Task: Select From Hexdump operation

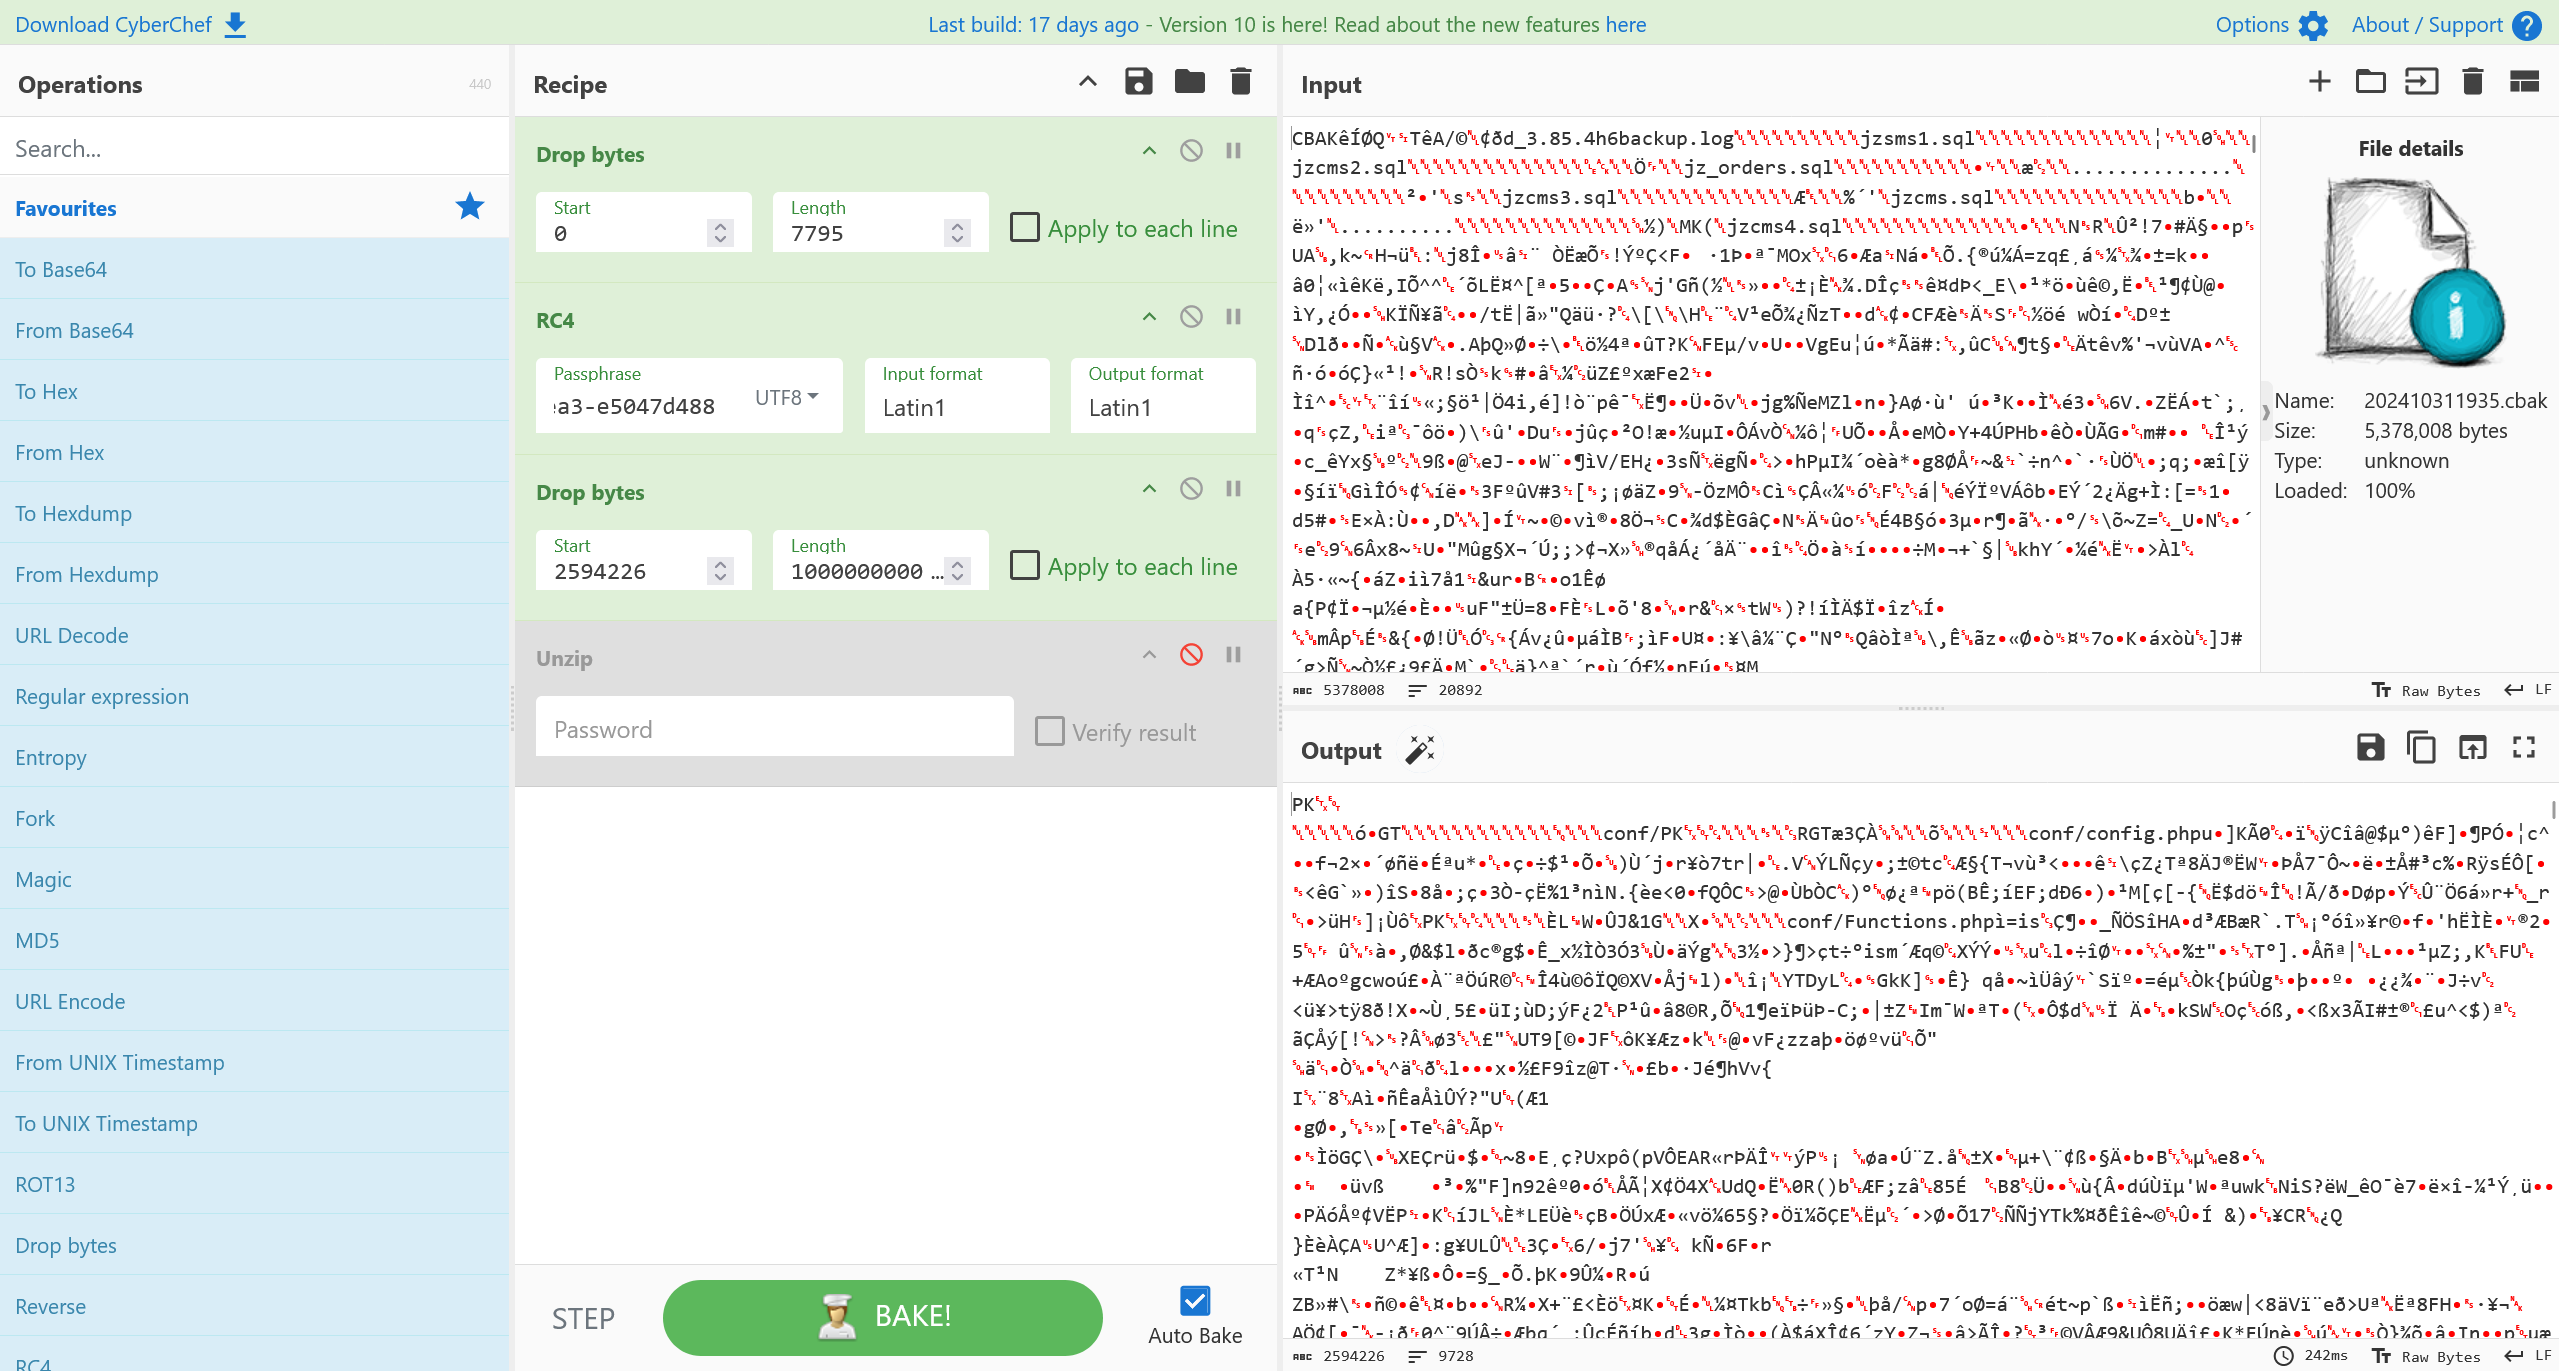Action: pos(254,574)
